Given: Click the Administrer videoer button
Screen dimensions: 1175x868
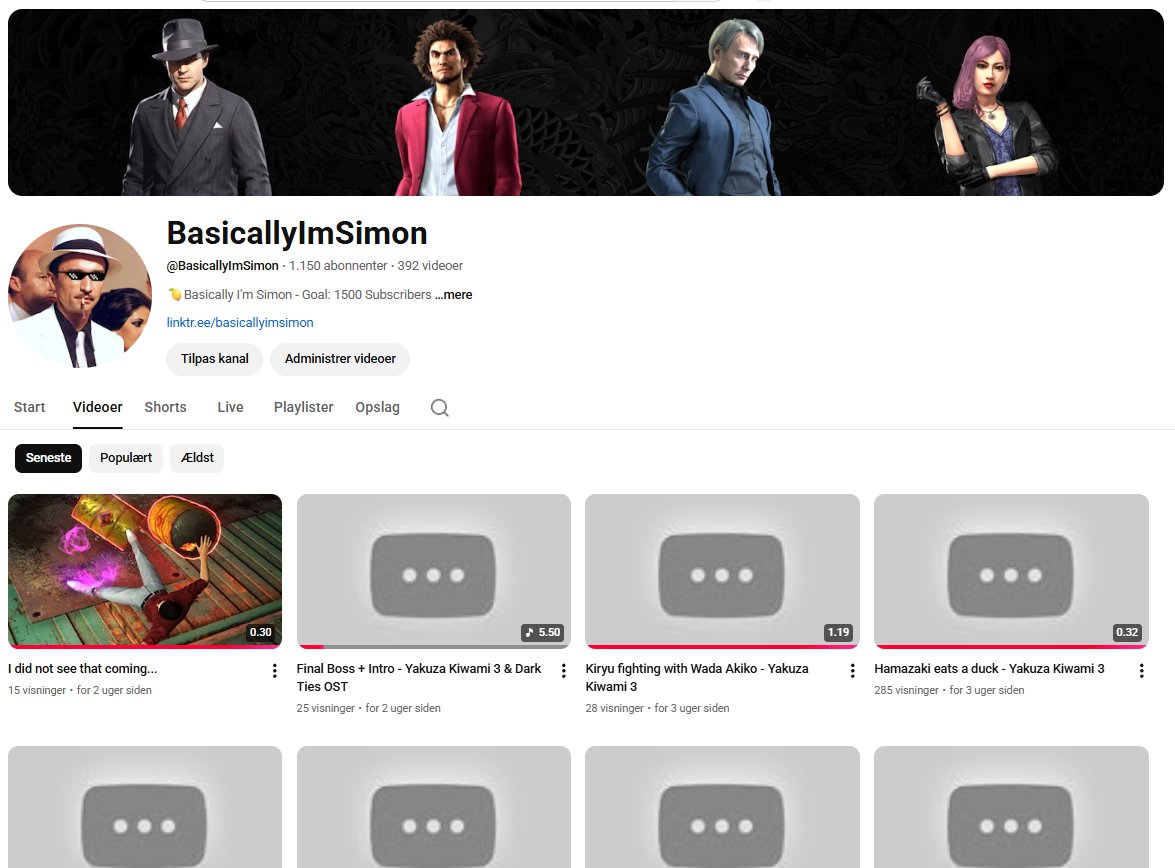Looking at the screenshot, I should pyautogui.click(x=339, y=358).
